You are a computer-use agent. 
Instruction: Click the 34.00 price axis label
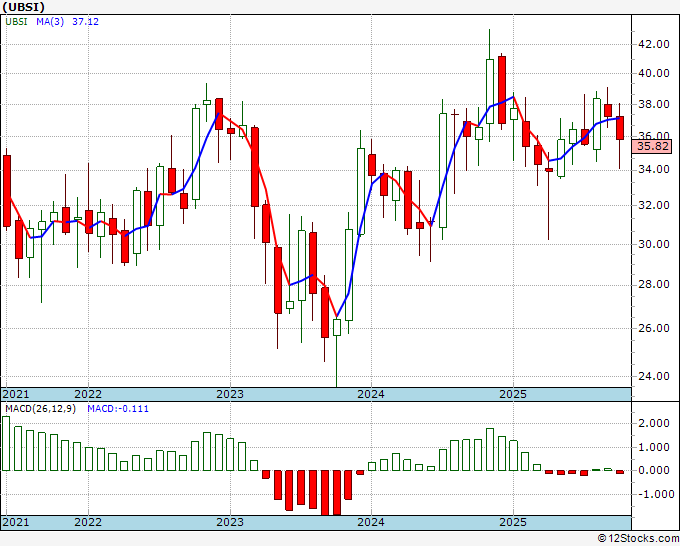pyautogui.click(x=654, y=169)
